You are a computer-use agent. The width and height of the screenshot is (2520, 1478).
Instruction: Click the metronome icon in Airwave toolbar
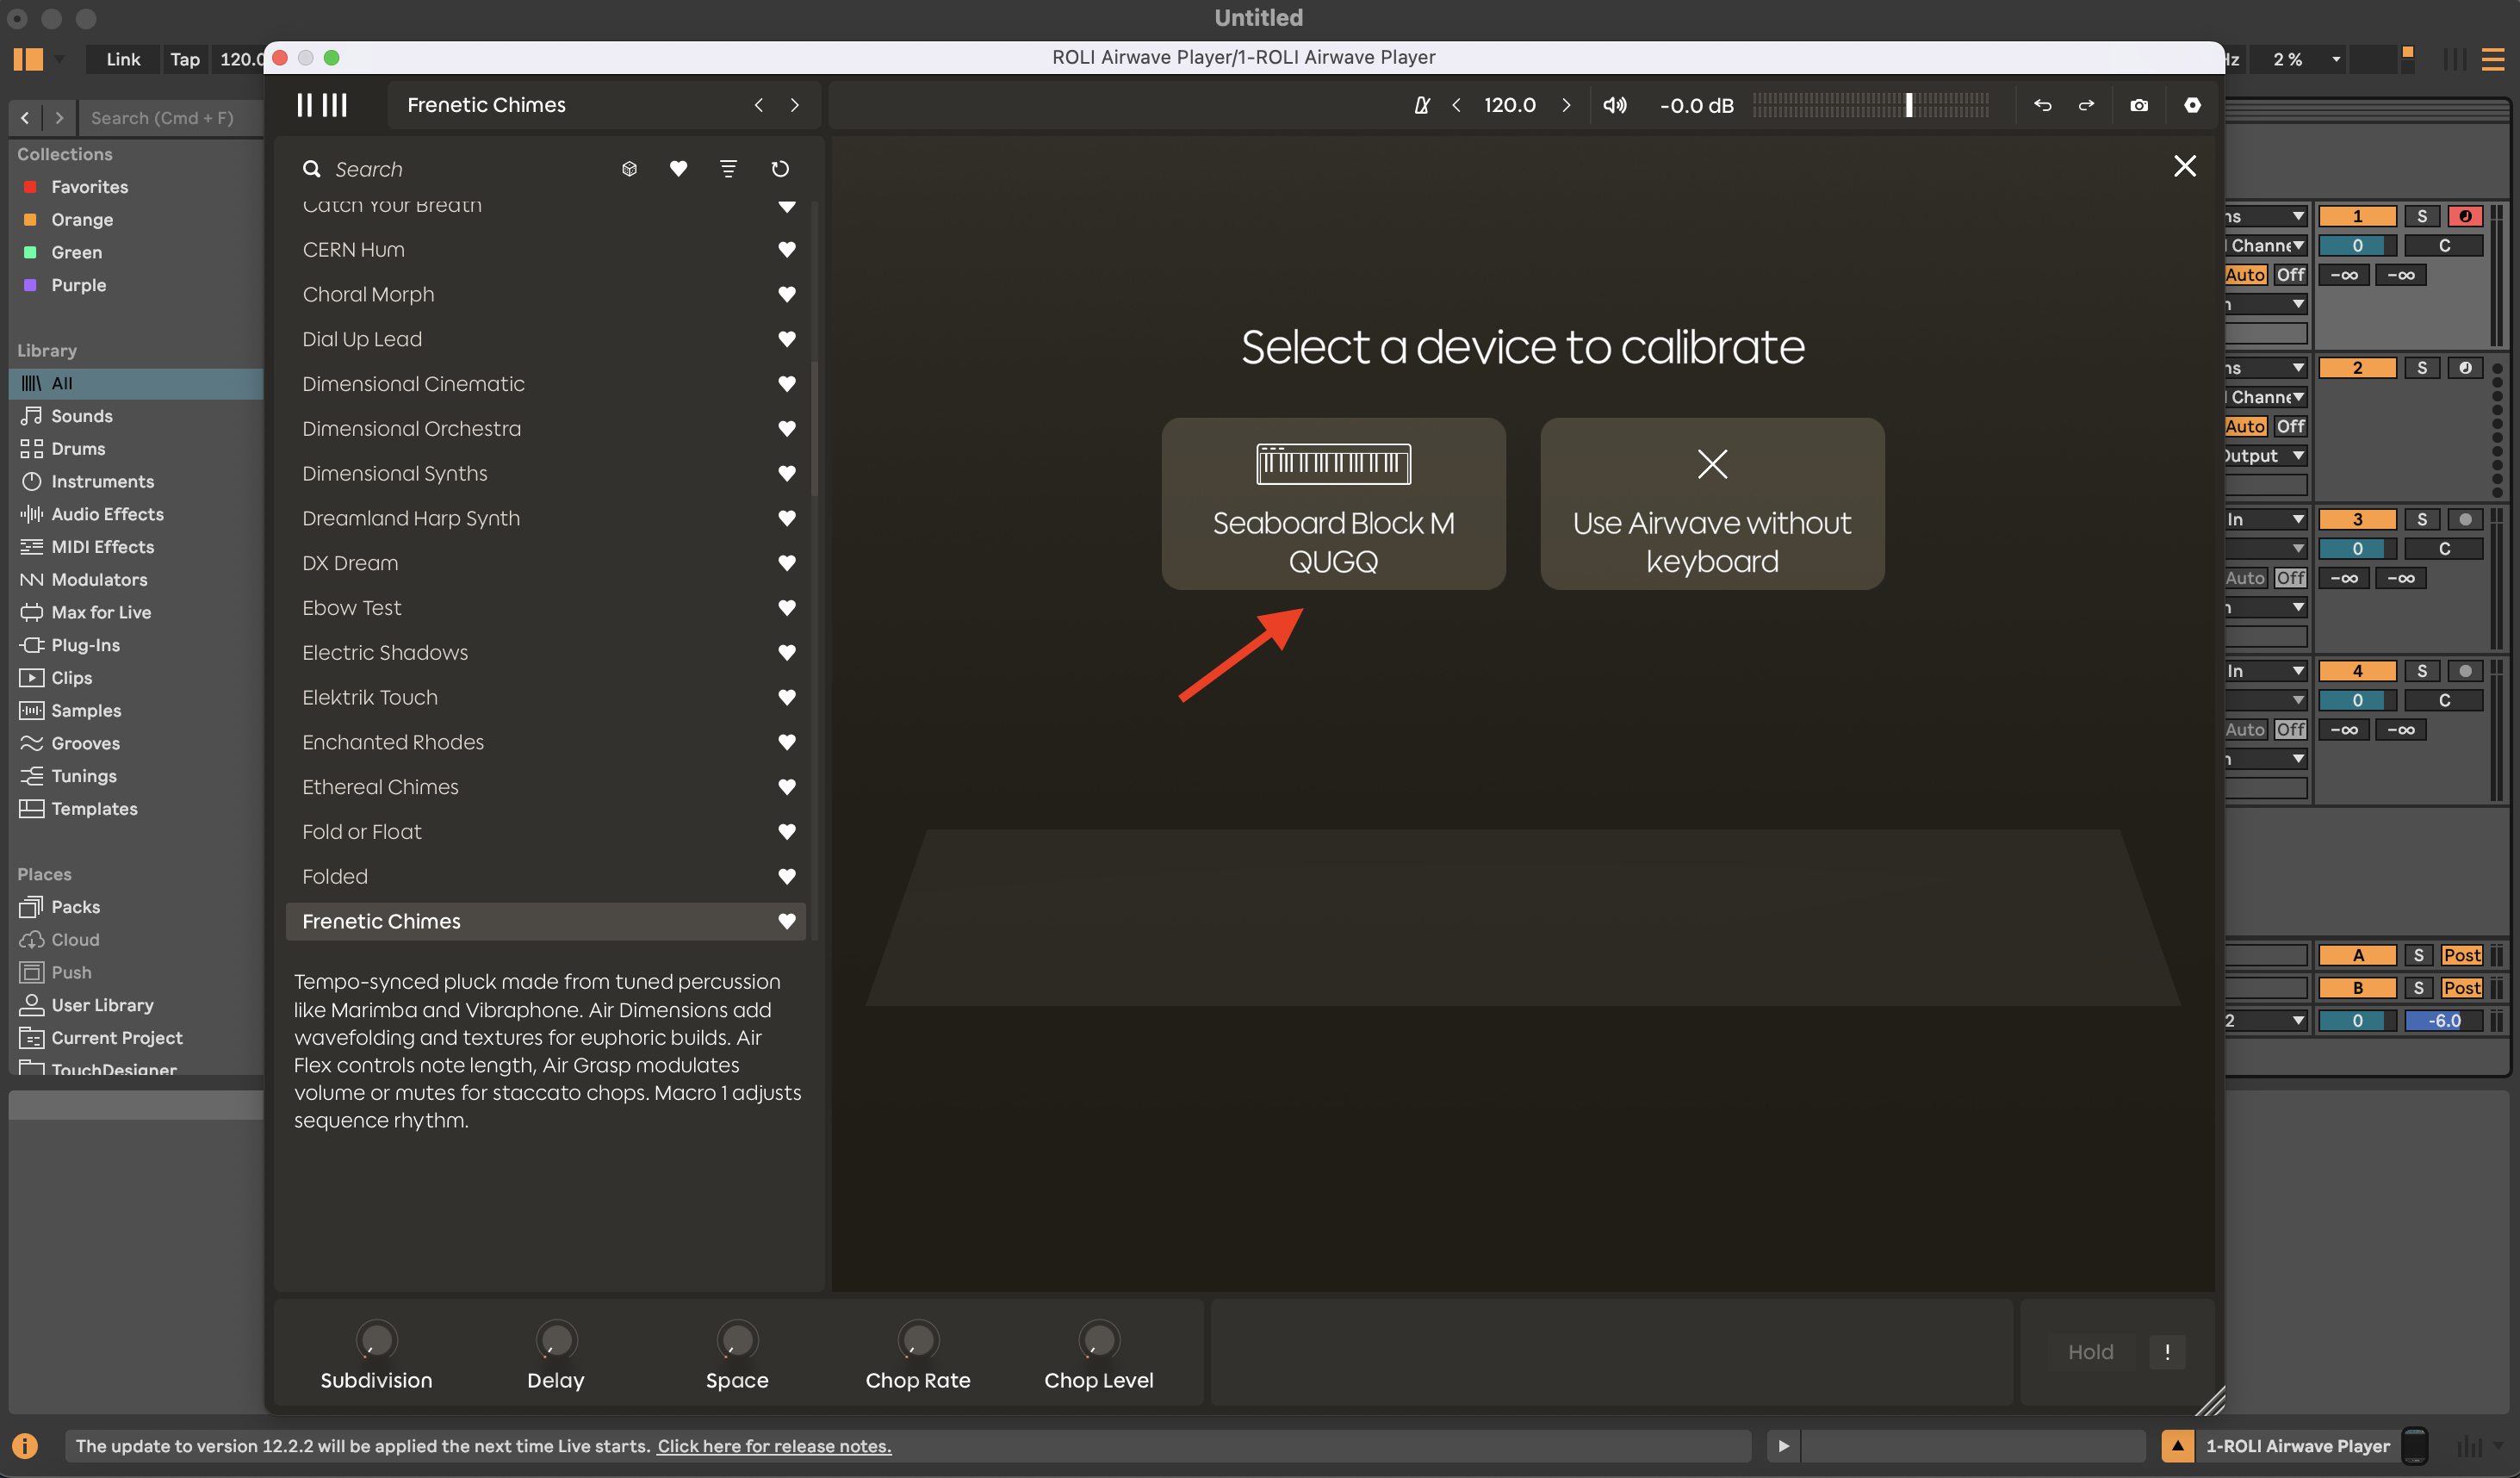(x=1421, y=105)
